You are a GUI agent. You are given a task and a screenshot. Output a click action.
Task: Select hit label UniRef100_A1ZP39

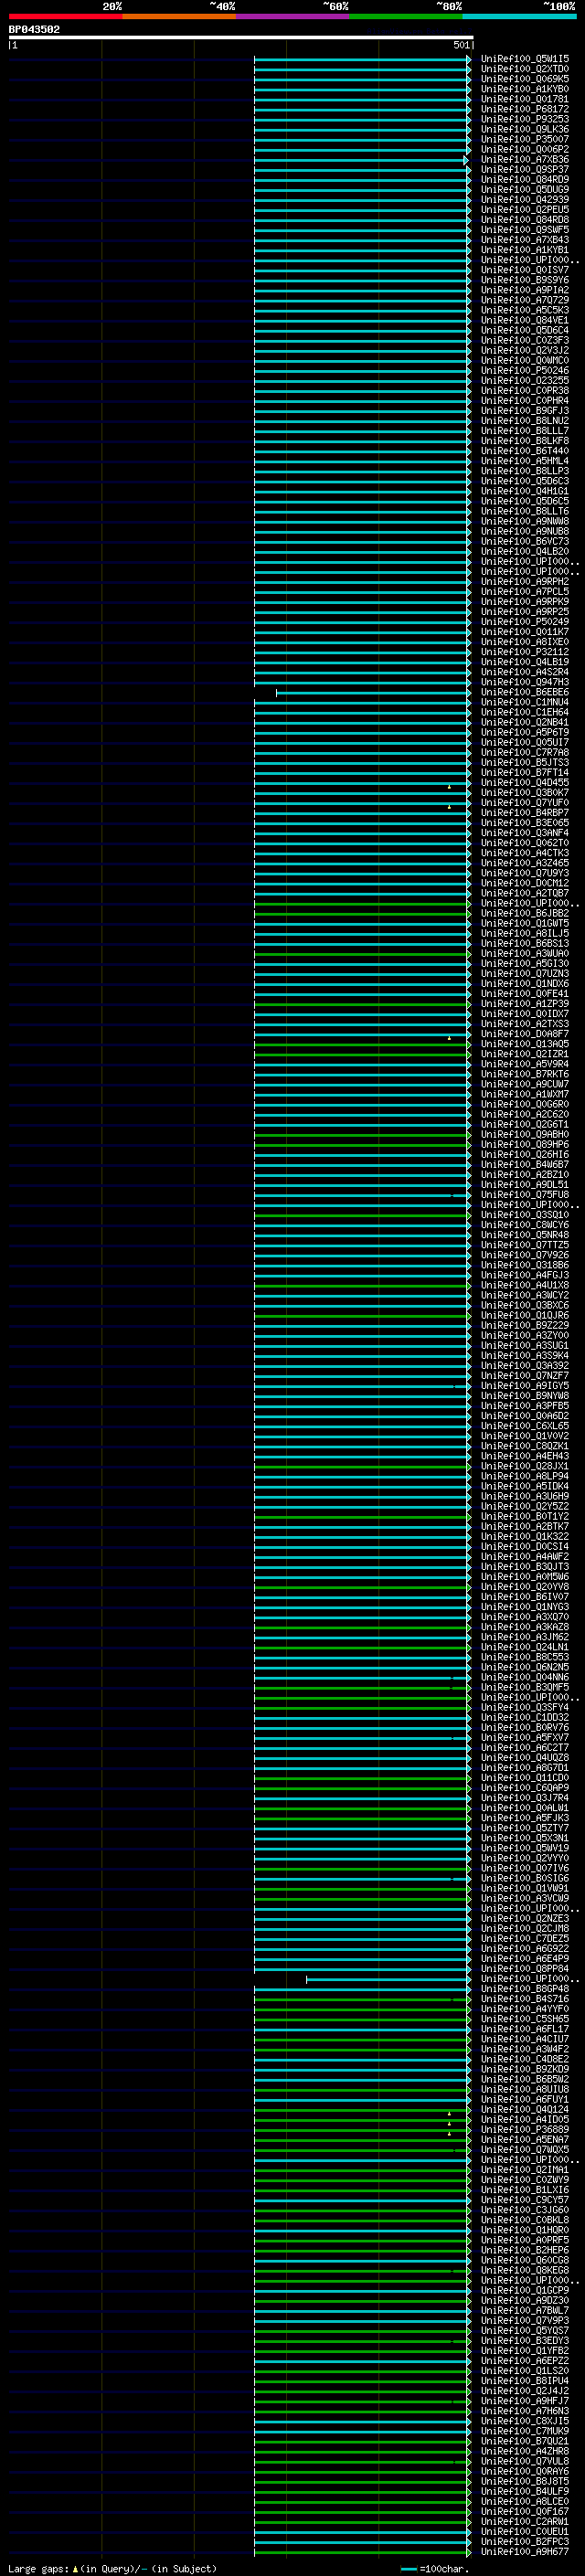(x=525, y=1004)
